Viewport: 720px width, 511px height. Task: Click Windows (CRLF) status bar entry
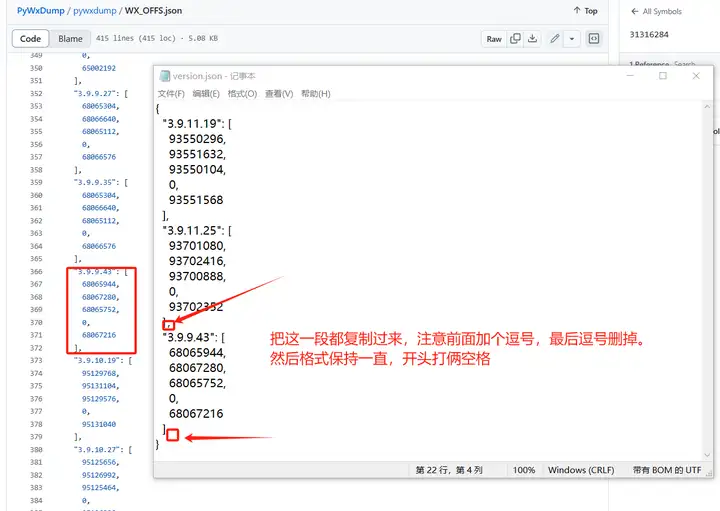click(581, 470)
